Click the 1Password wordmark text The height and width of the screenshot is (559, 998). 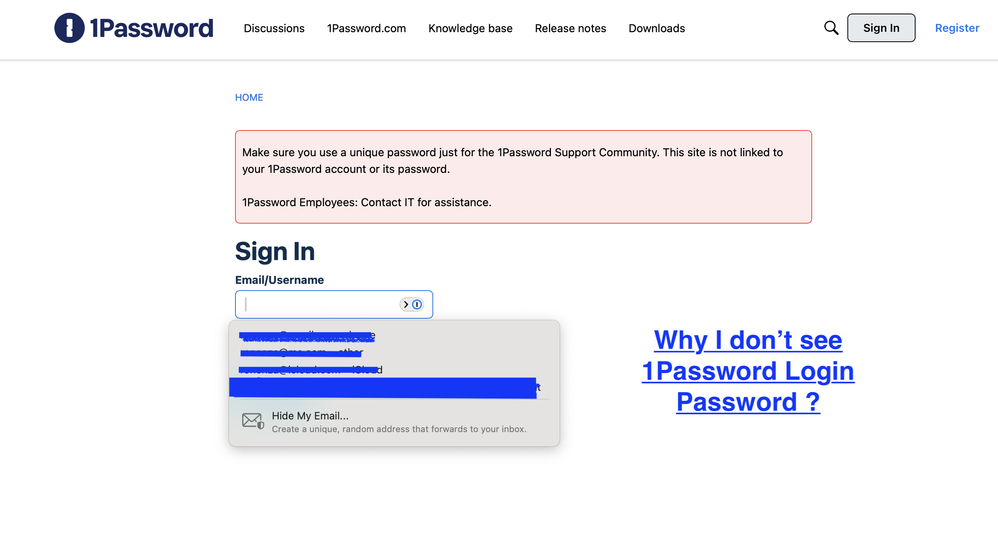(151, 28)
